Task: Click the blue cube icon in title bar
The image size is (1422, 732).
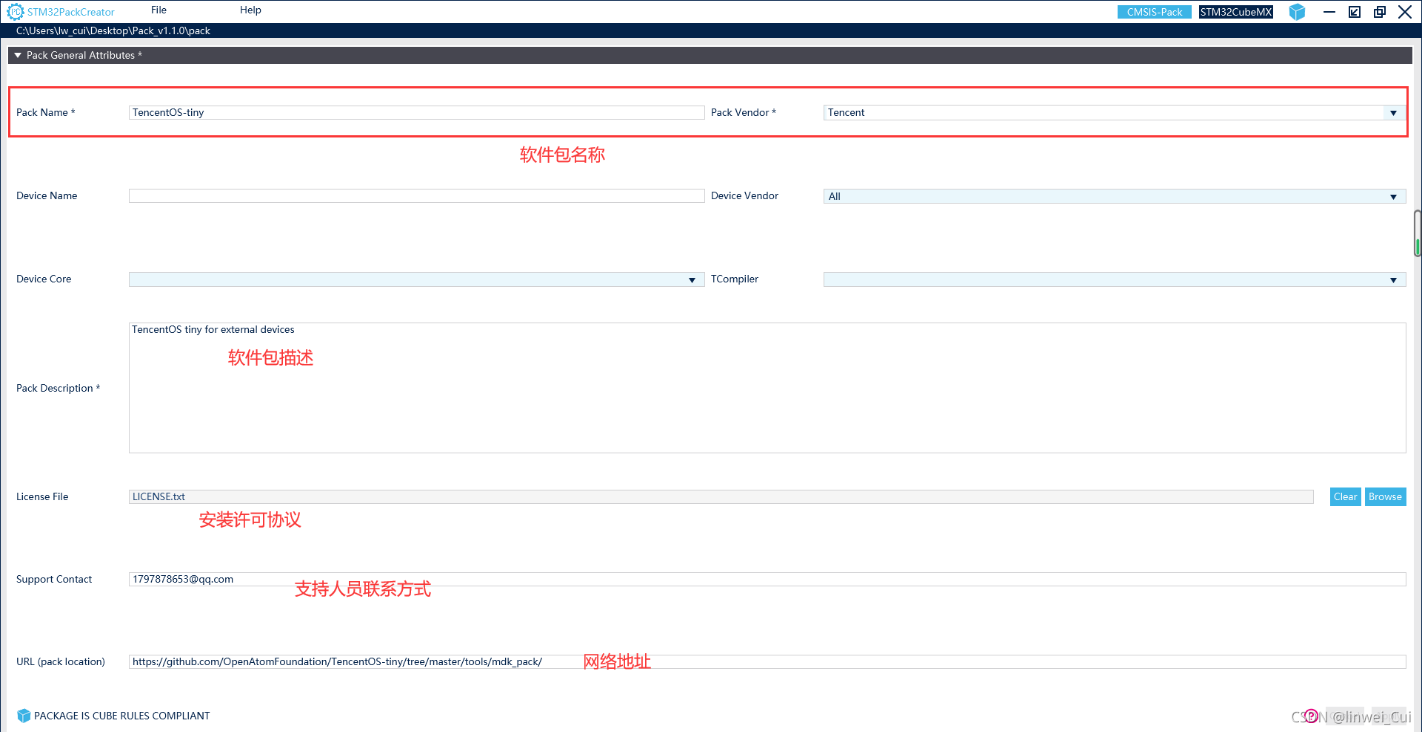Action: click(1297, 12)
